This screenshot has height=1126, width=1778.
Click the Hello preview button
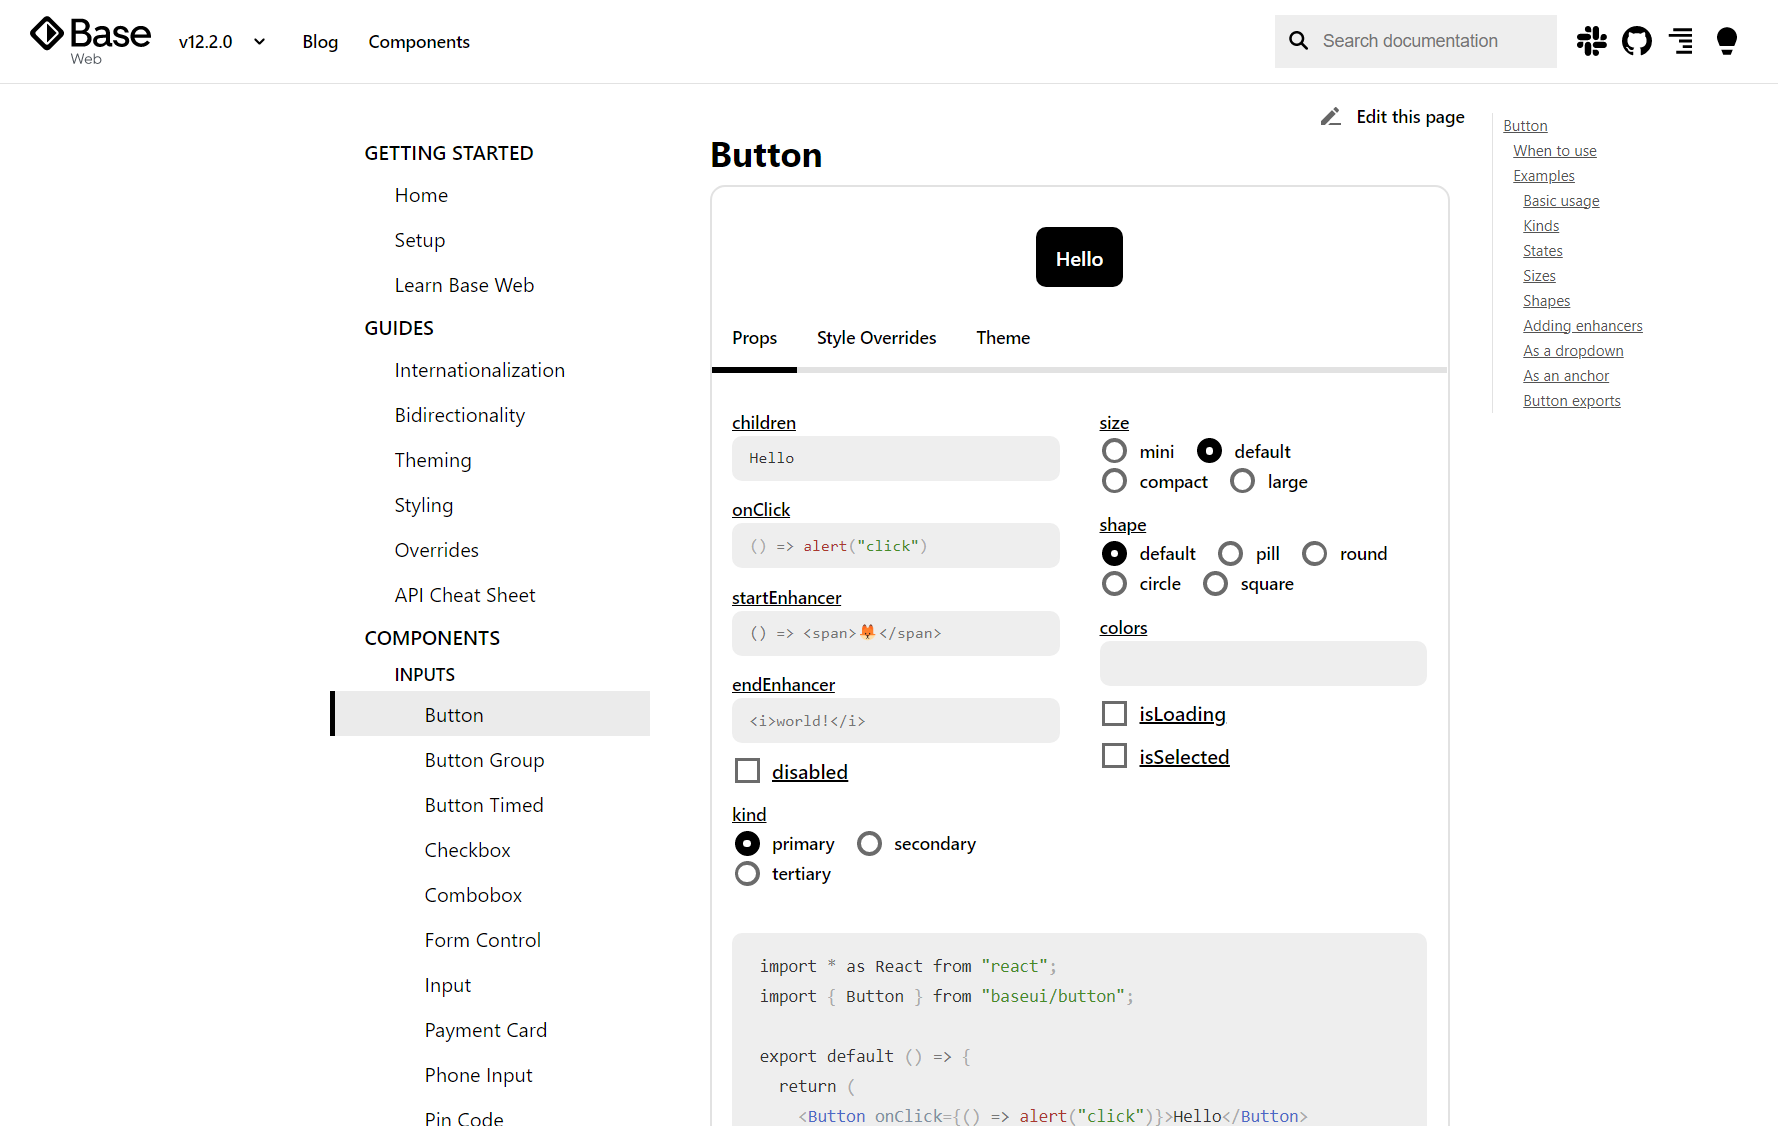[1078, 257]
